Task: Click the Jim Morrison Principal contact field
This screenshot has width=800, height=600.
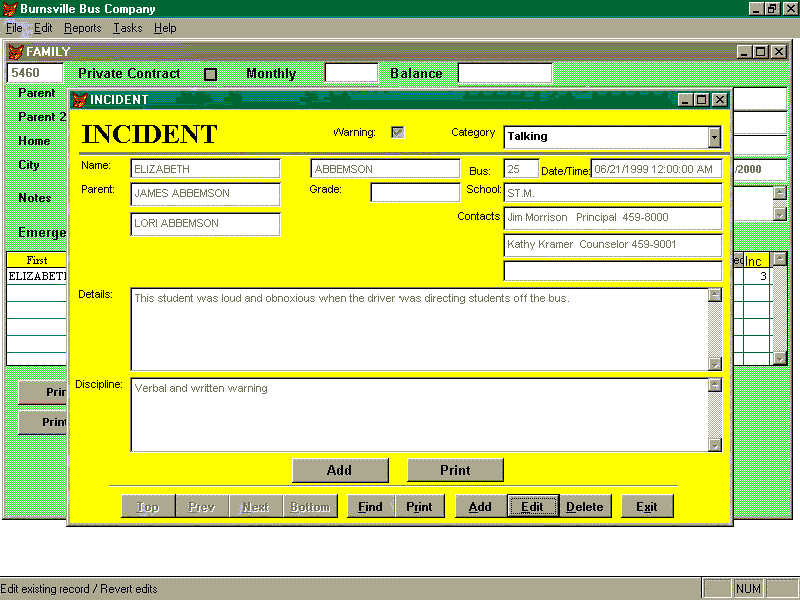Action: (x=613, y=218)
